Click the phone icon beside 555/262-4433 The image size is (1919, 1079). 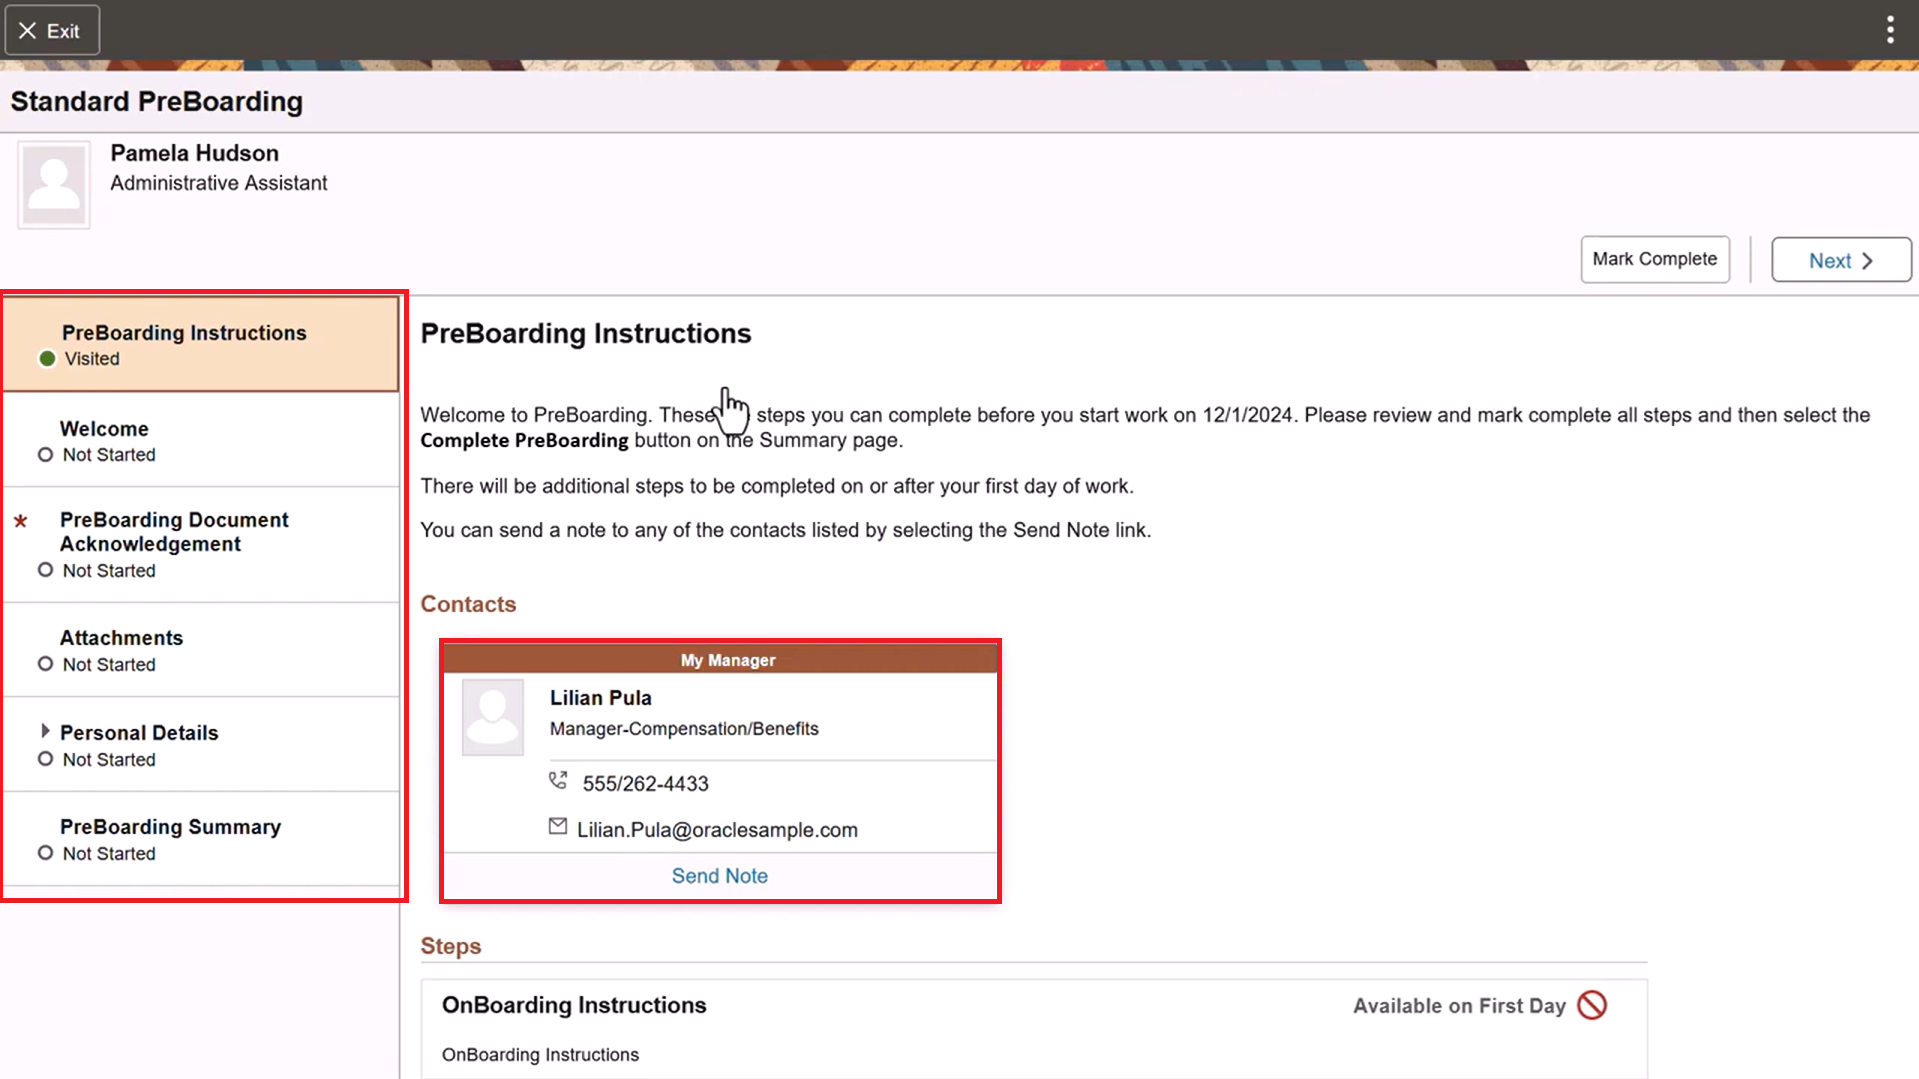point(558,781)
